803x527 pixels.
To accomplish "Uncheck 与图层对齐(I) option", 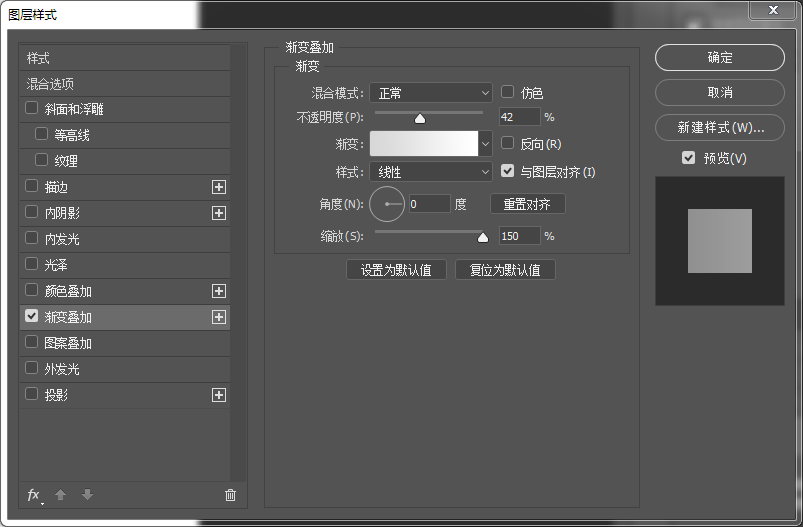I will 507,171.
